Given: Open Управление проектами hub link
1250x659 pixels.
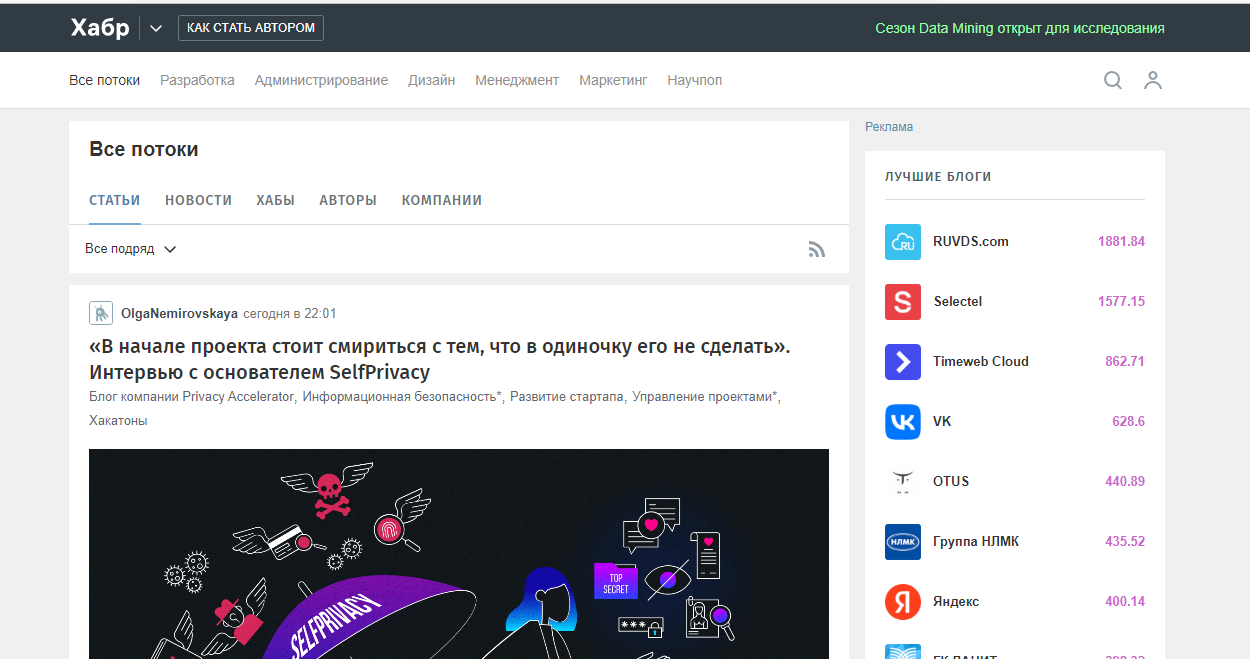Looking at the screenshot, I should pyautogui.click(x=703, y=397).
